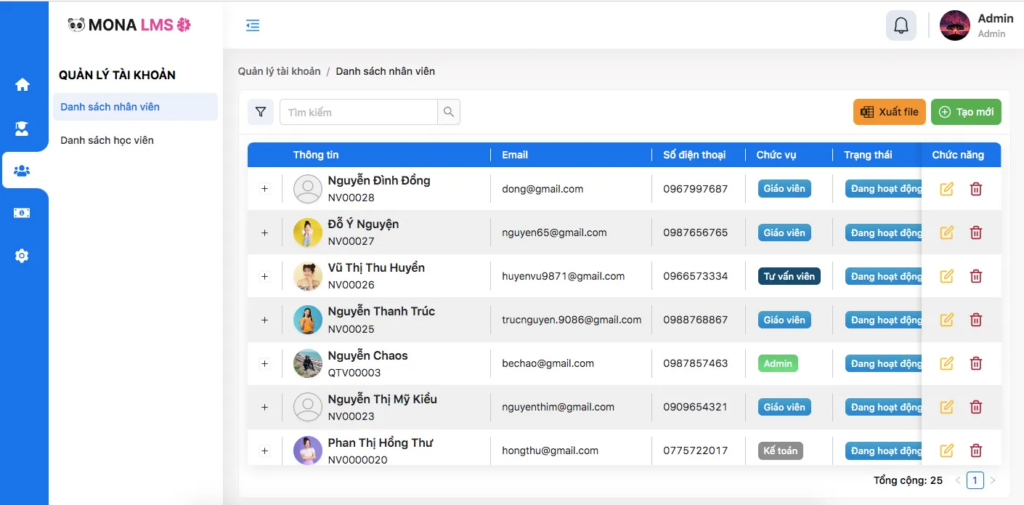
Task: Open the Admin profile avatar
Action: click(955, 26)
